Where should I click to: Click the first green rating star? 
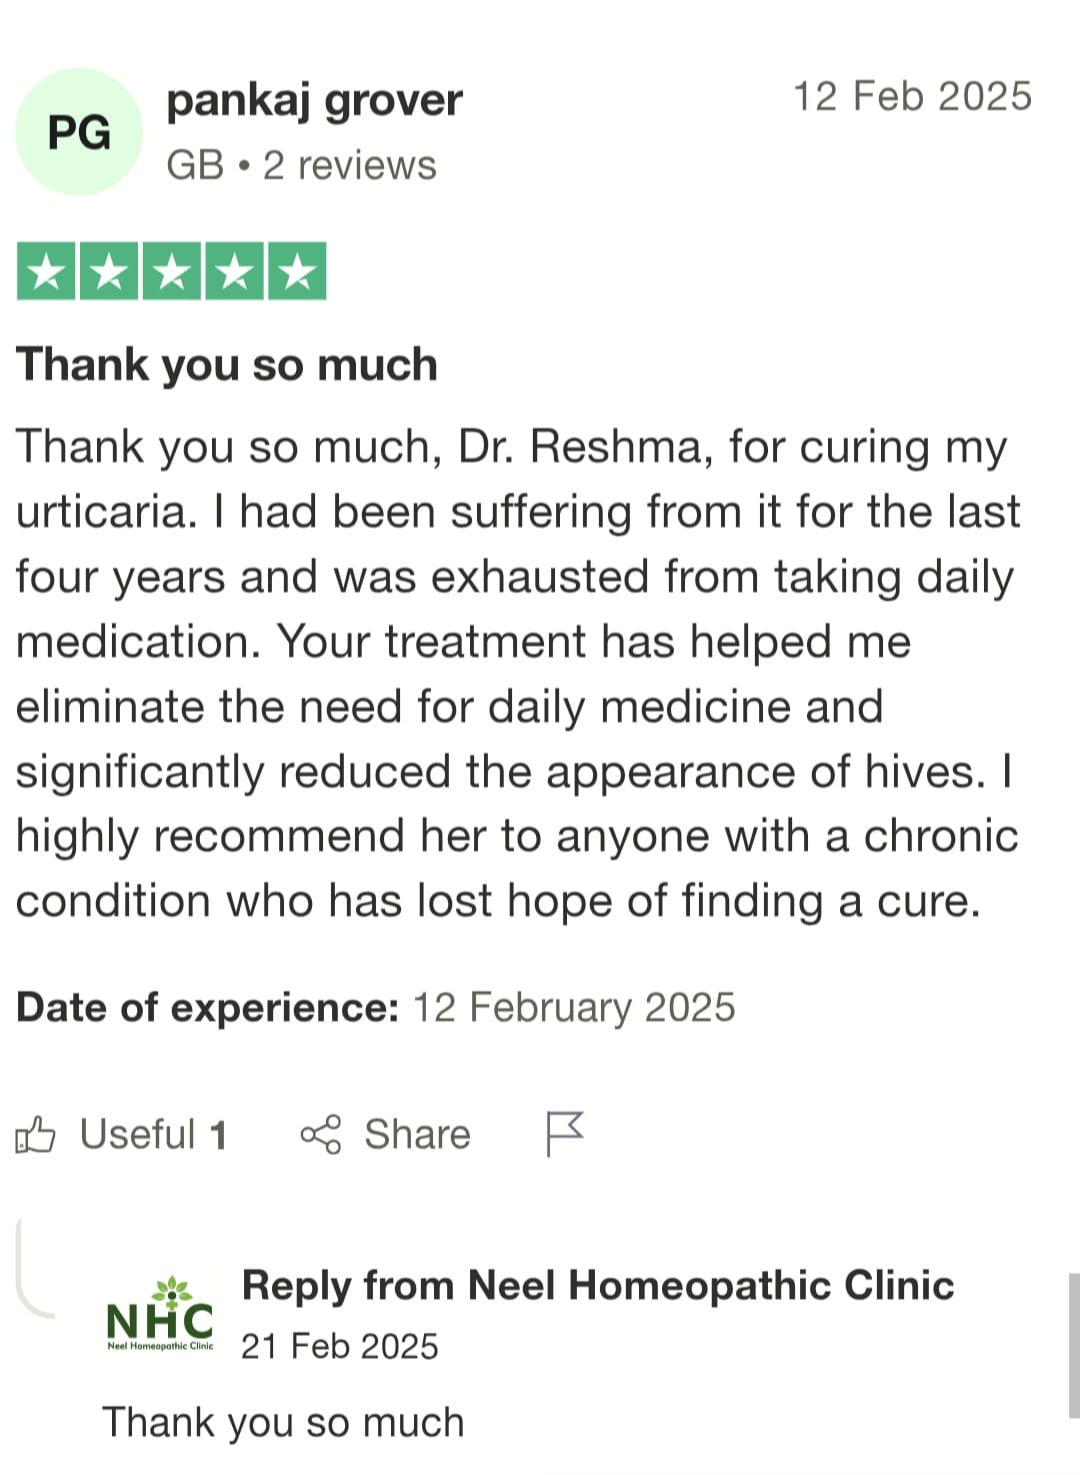[47, 271]
